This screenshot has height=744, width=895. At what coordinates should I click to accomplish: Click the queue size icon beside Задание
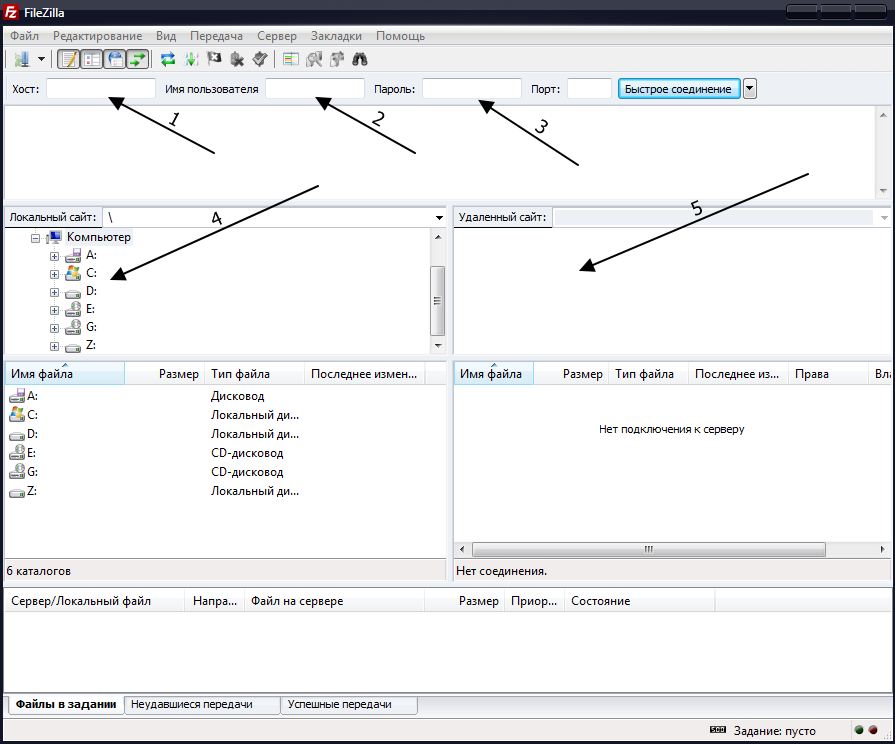(x=717, y=730)
